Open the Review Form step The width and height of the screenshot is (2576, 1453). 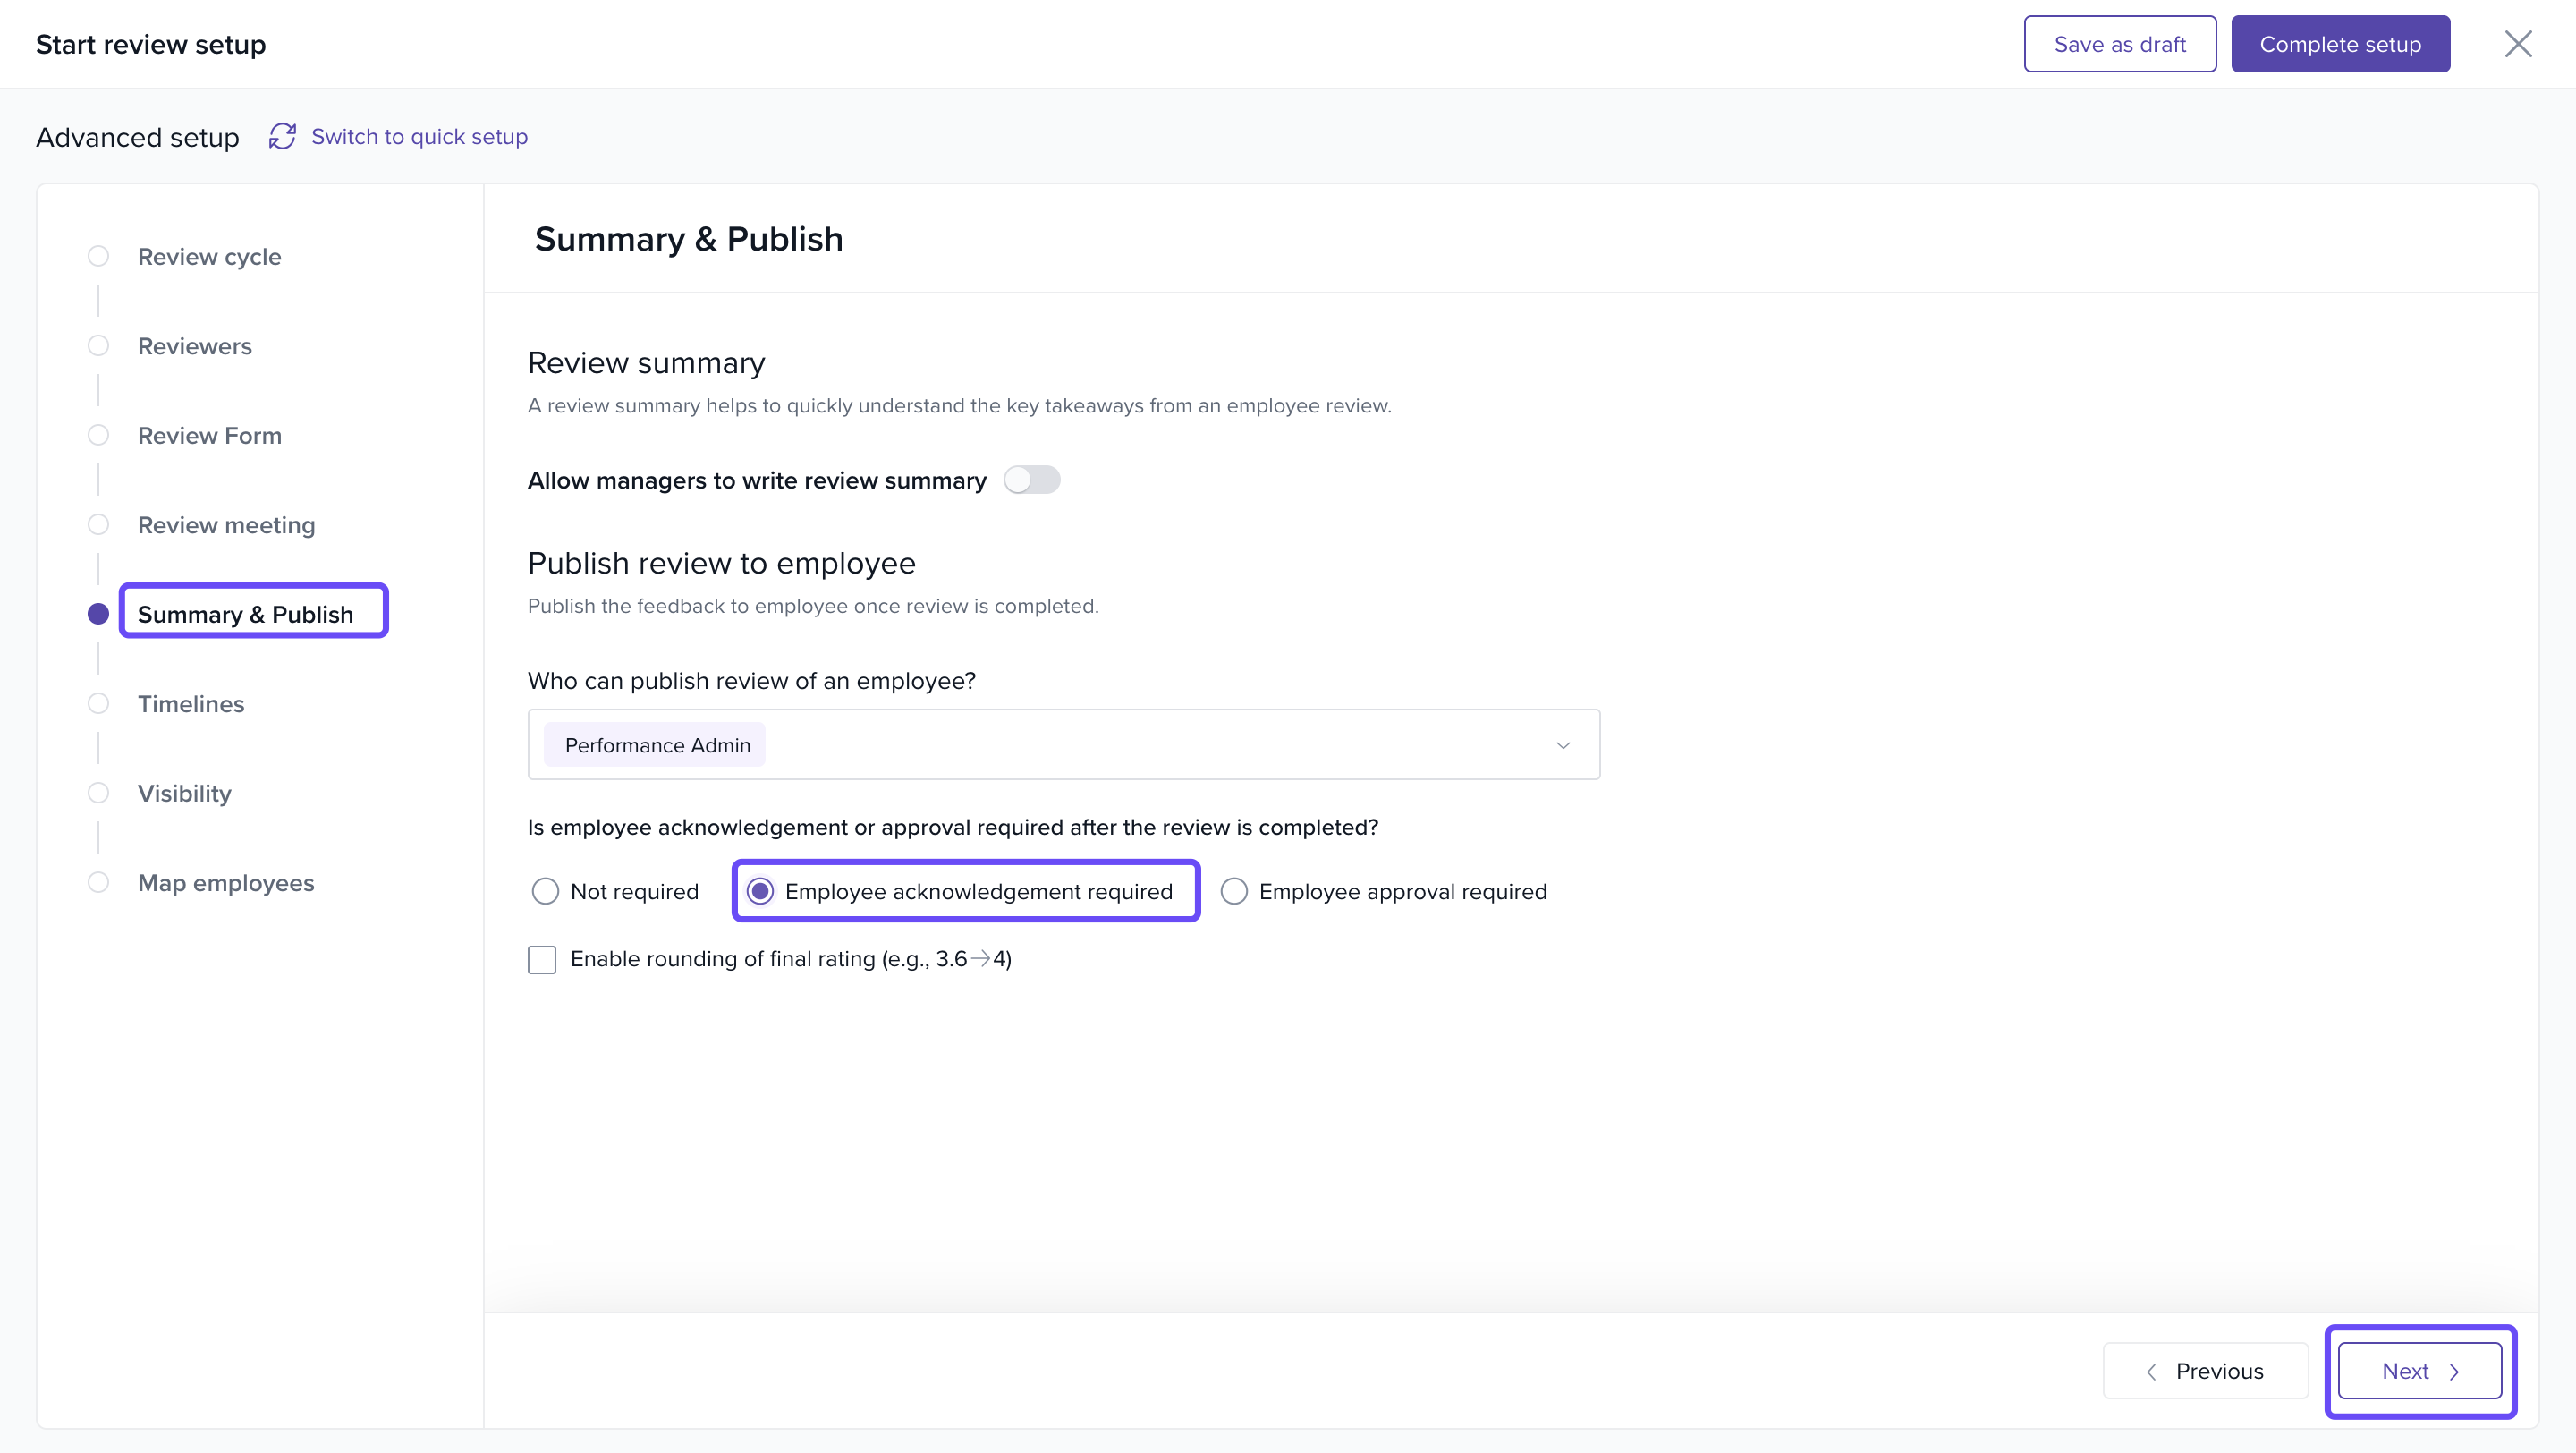pos(209,436)
